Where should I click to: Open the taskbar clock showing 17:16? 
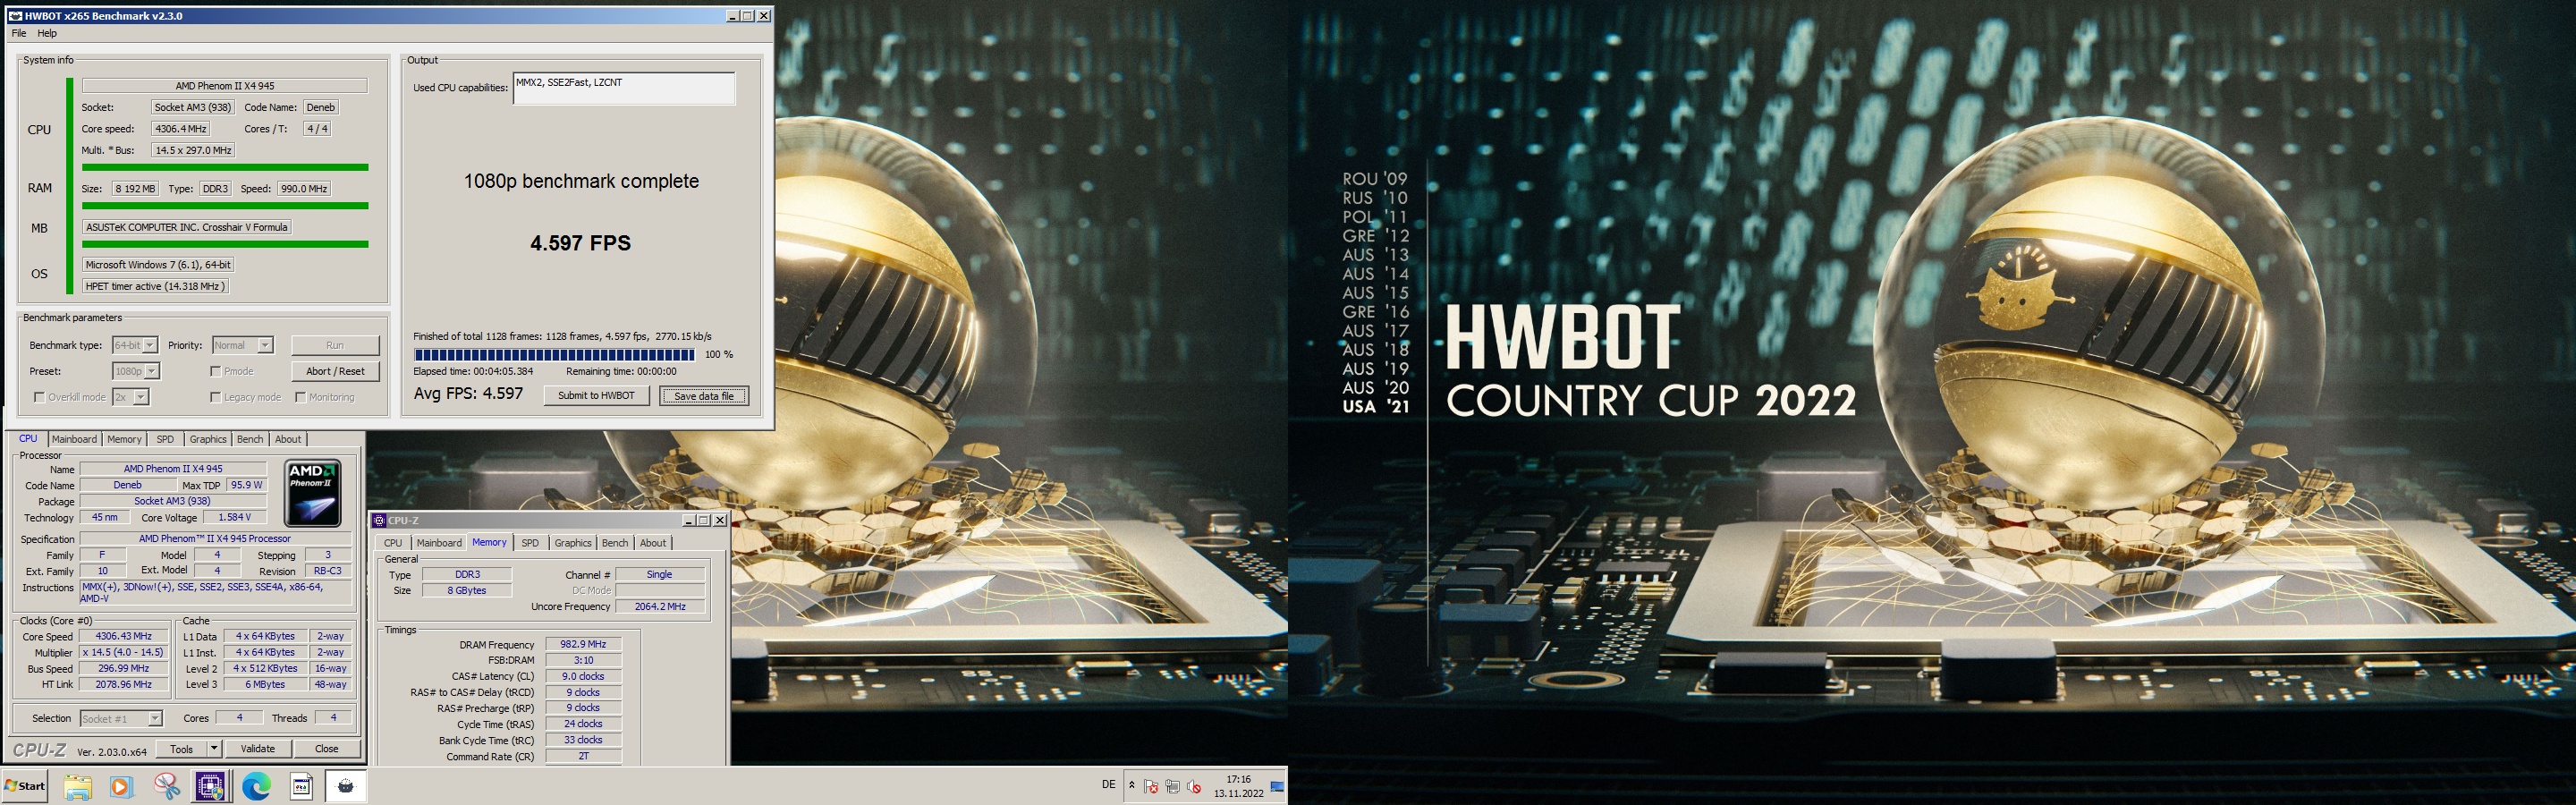(1238, 786)
